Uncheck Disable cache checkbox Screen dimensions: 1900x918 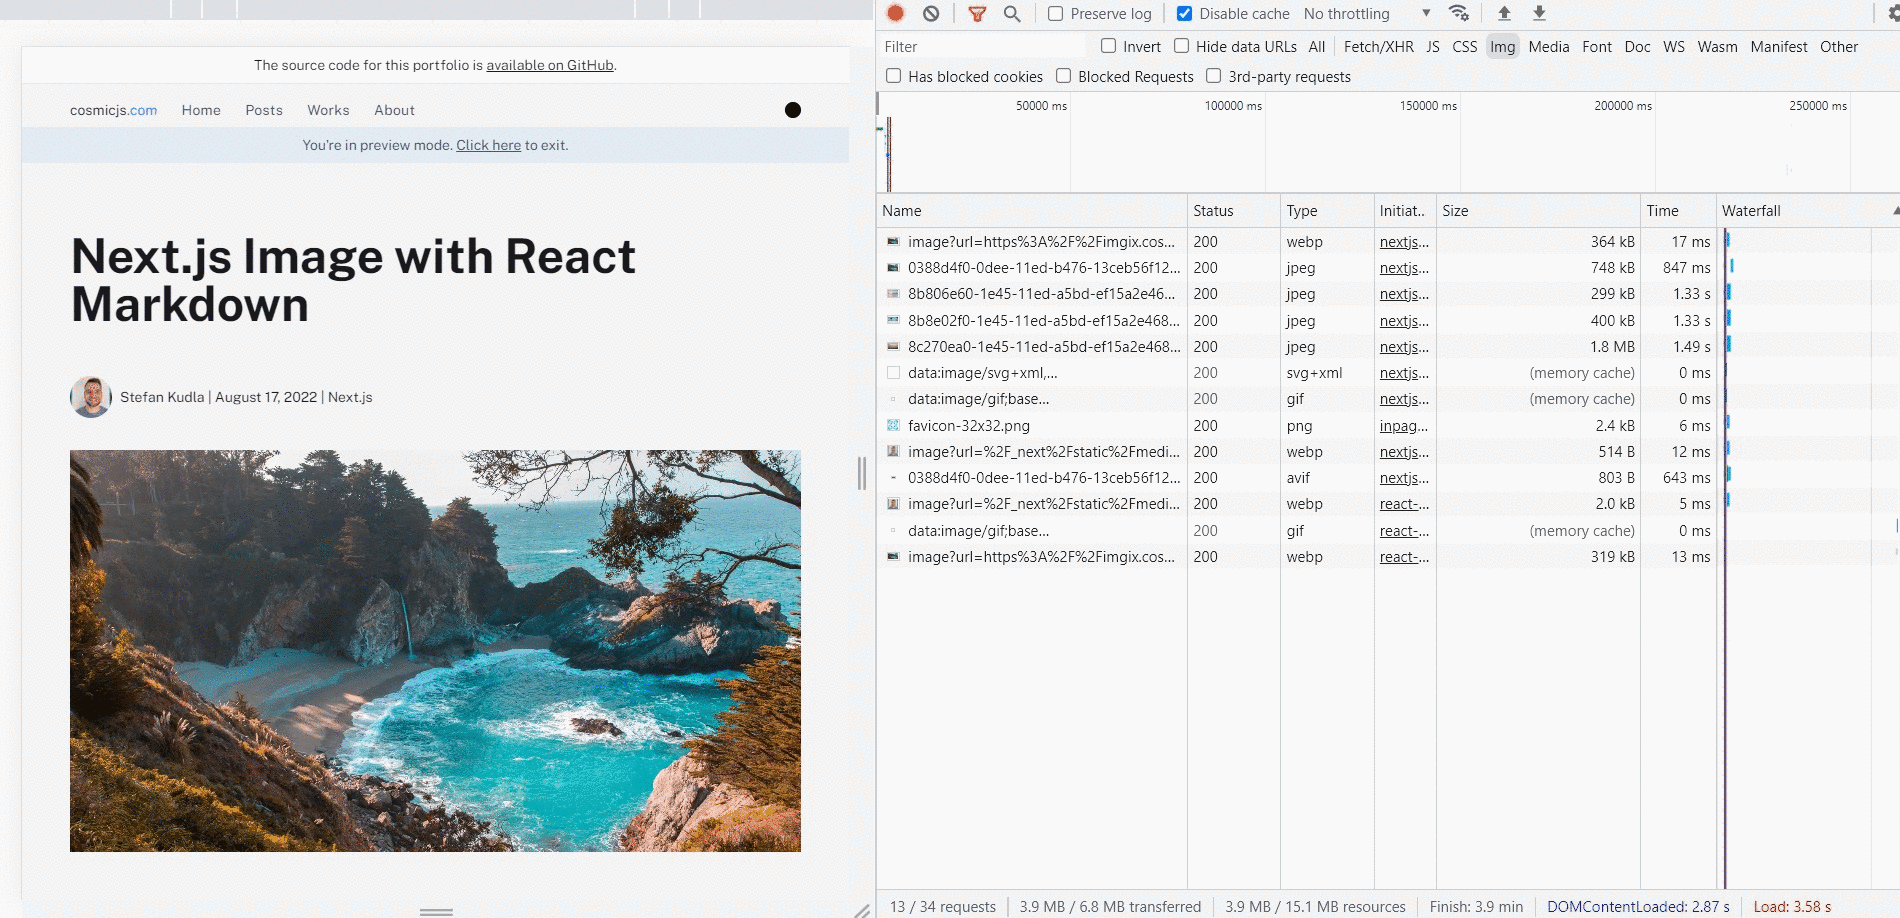click(x=1184, y=14)
